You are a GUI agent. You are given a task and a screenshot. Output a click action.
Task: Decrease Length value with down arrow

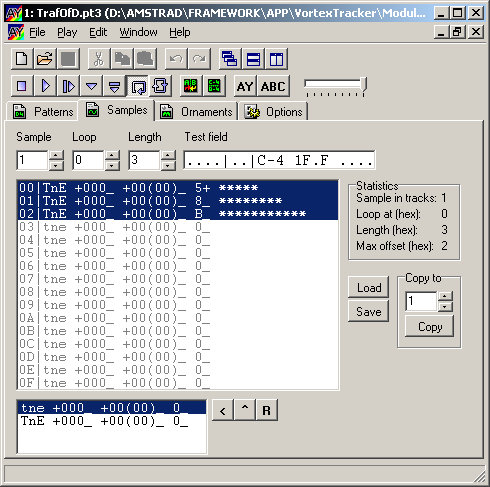(x=168, y=165)
